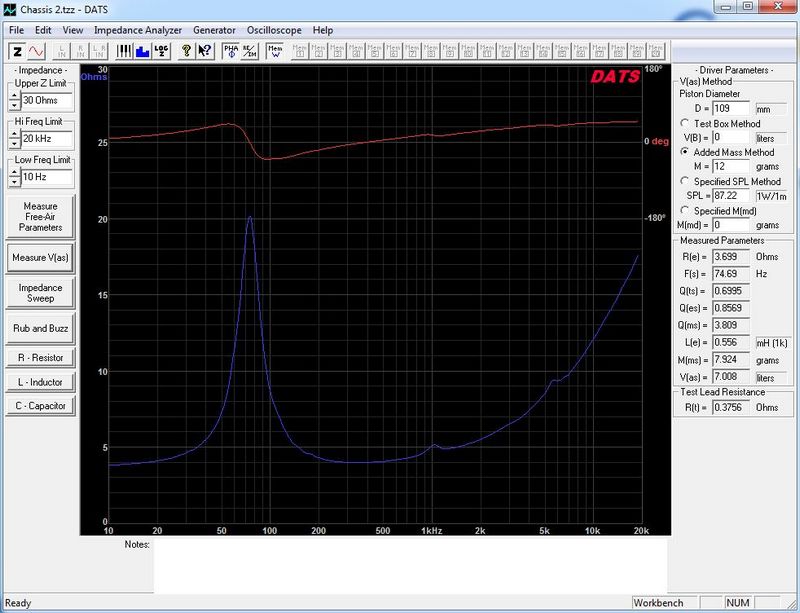Screen dimensions: 800x613
Task: Click the Rub and Buzz button
Action: (40, 328)
